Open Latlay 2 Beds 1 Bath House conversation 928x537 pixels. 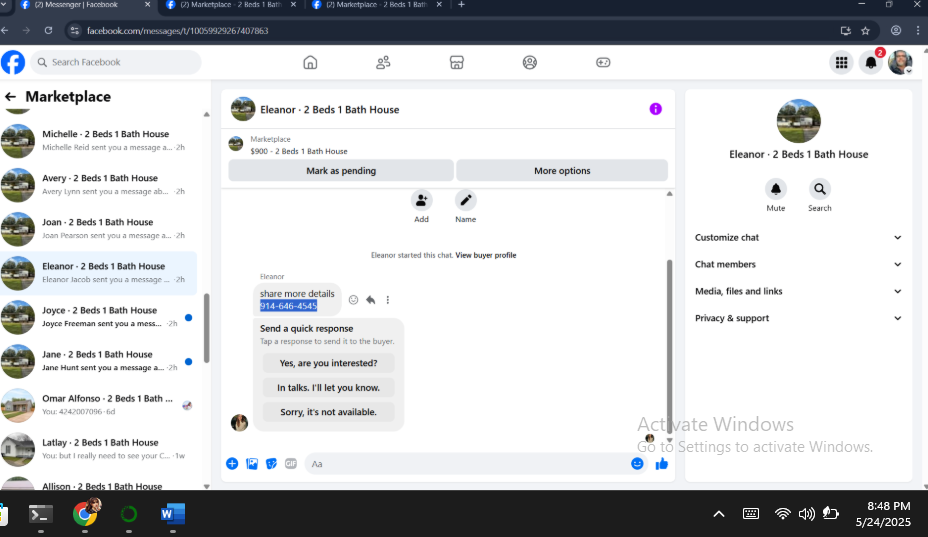tap(99, 449)
